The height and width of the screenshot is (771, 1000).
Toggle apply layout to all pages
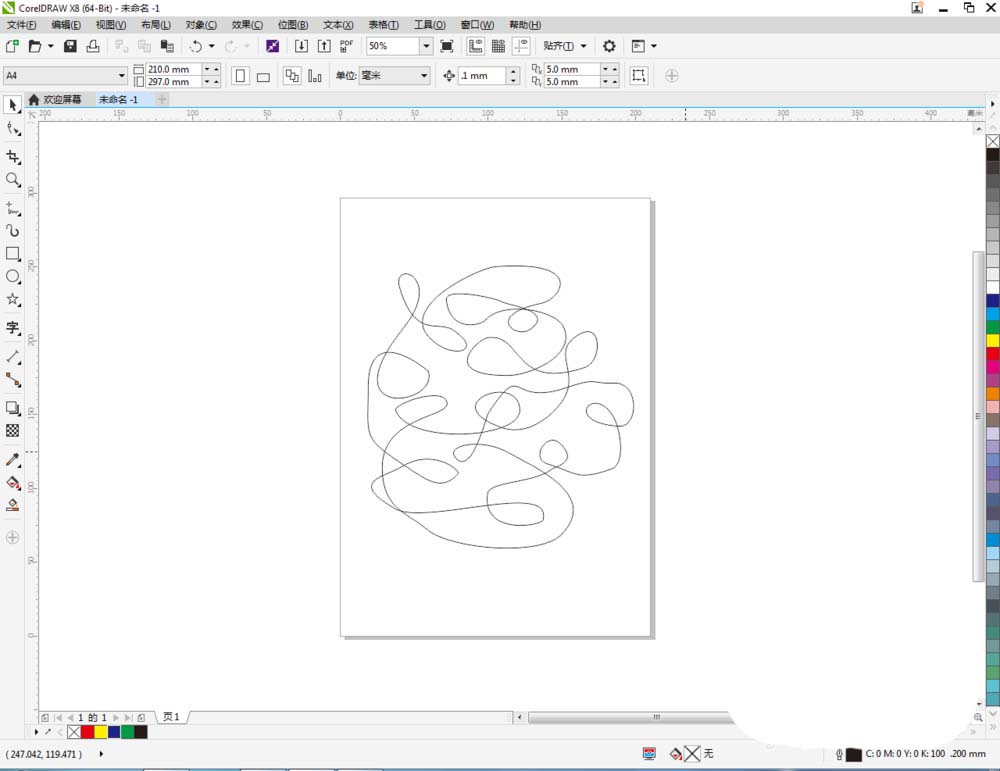292,76
